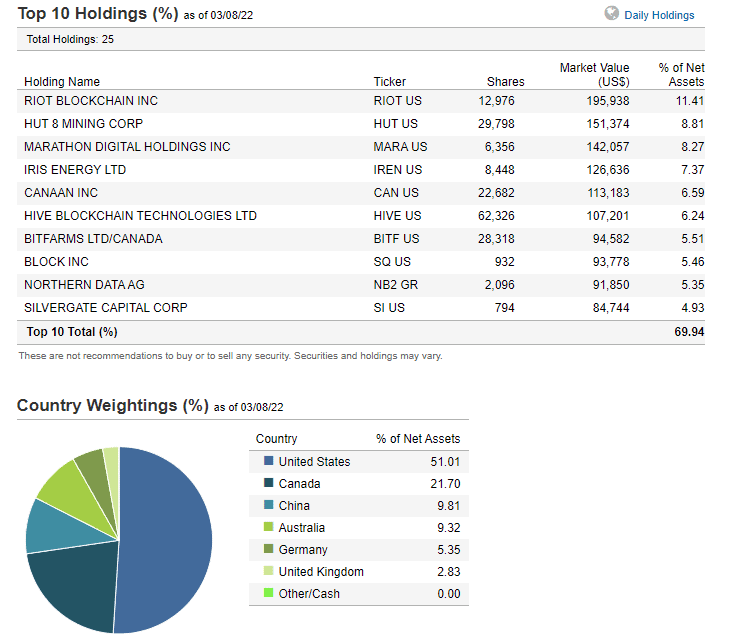Select the Canada country label
Image resolution: width=743 pixels, height=638 pixels.
[x=299, y=484]
